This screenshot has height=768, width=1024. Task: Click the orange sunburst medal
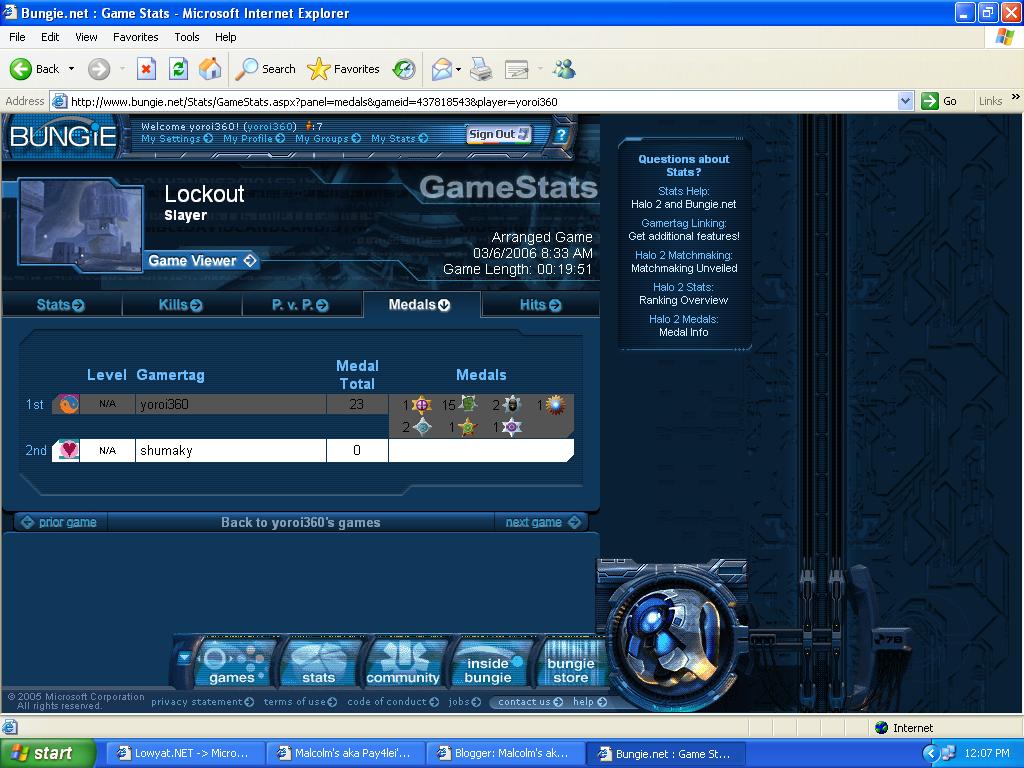[x=555, y=405]
